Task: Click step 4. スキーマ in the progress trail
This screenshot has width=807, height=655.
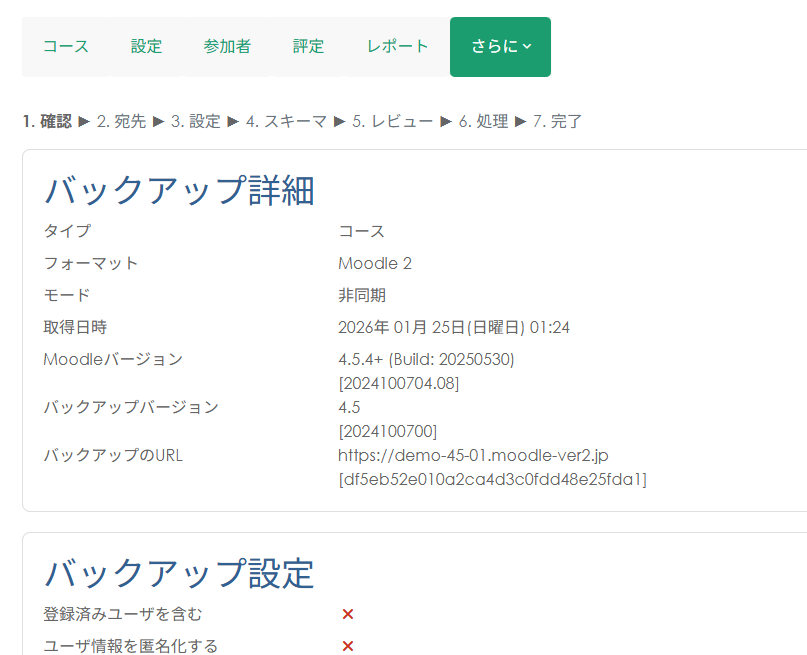Action: 286,122
